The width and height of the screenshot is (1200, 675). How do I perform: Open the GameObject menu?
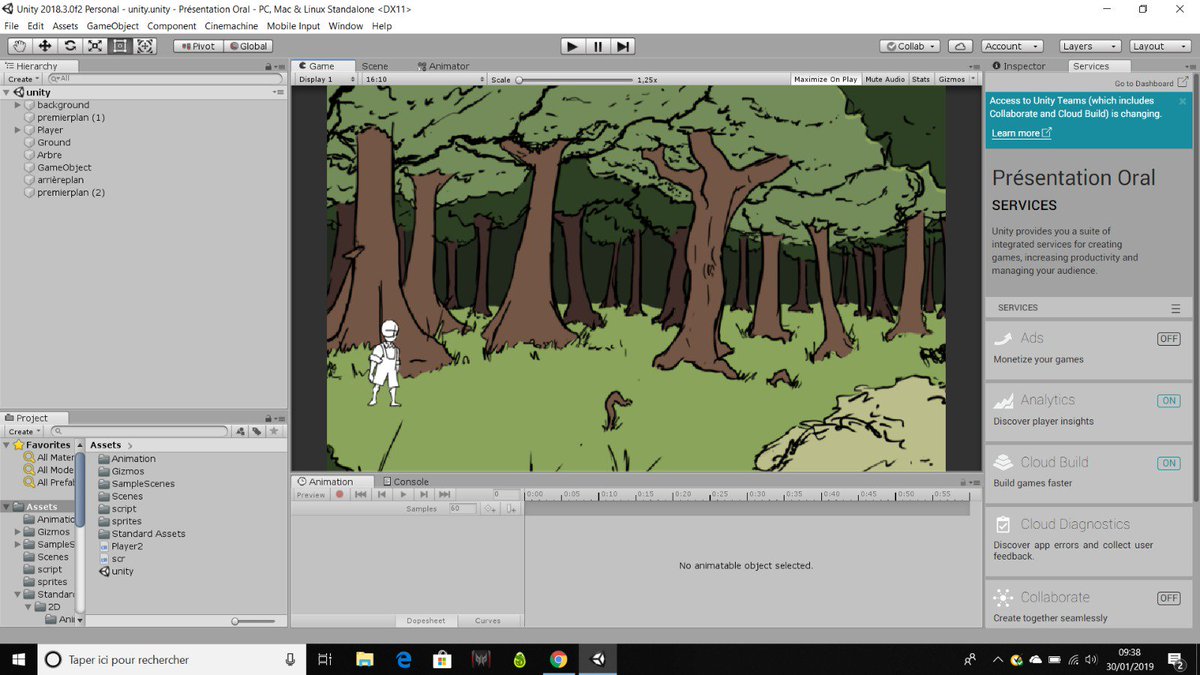pos(112,26)
